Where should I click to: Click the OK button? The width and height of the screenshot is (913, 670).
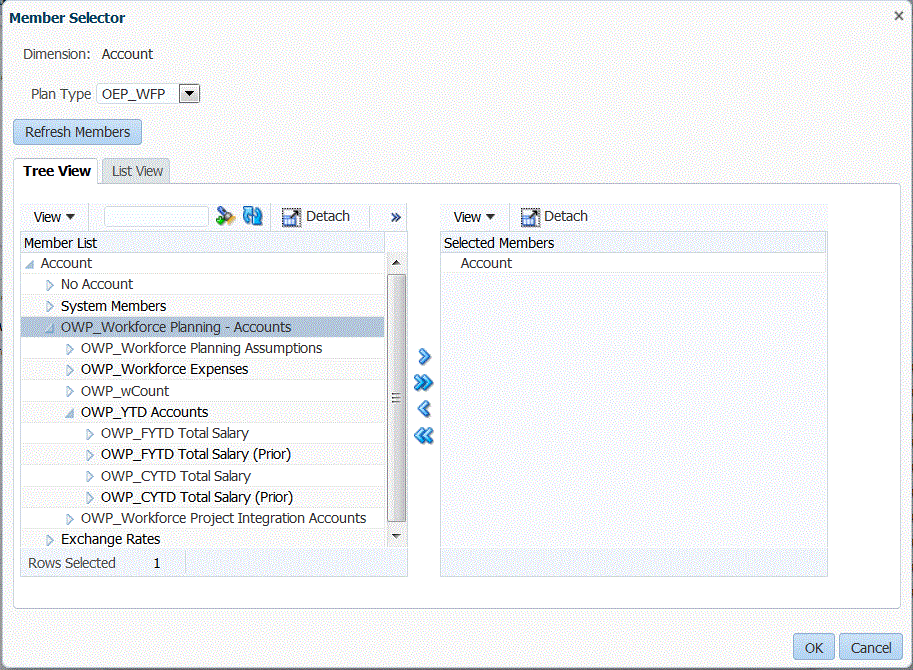[813, 647]
